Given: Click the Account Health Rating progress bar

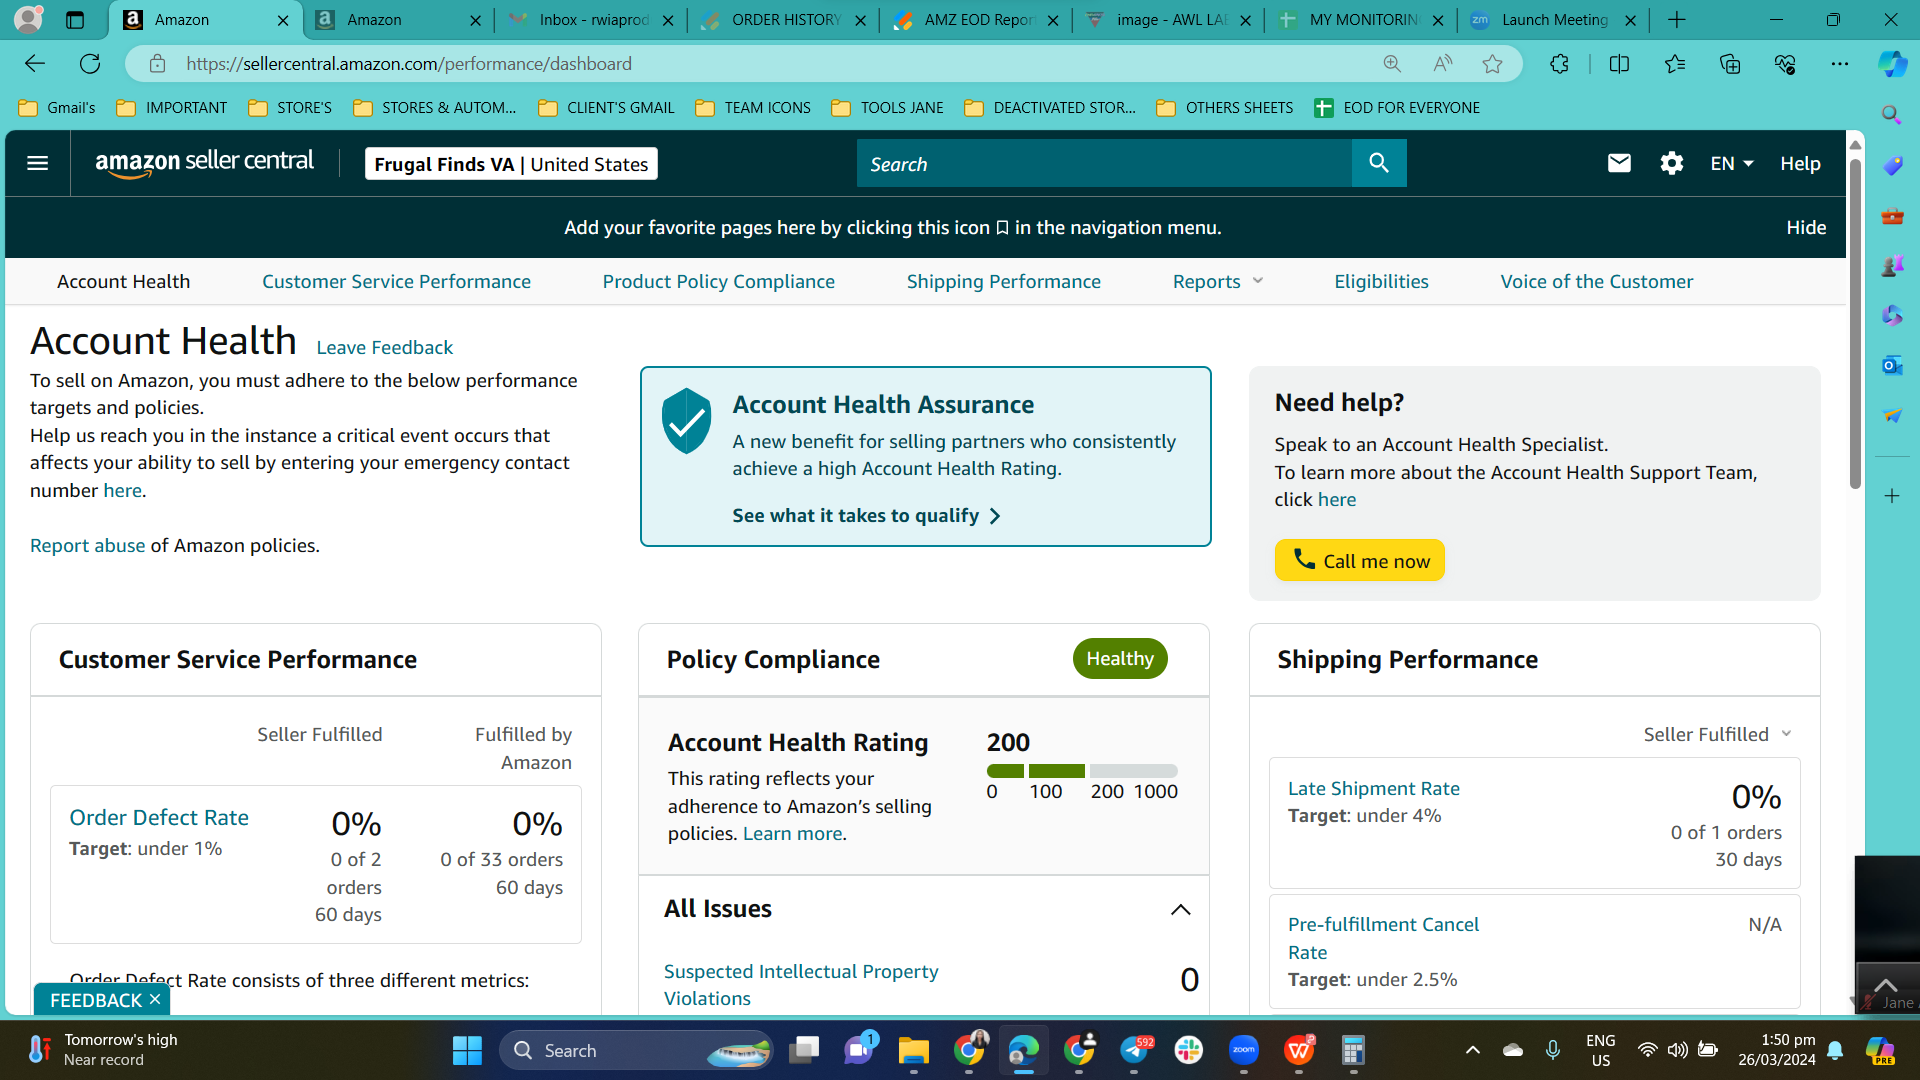Looking at the screenshot, I should click(1082, 771).
